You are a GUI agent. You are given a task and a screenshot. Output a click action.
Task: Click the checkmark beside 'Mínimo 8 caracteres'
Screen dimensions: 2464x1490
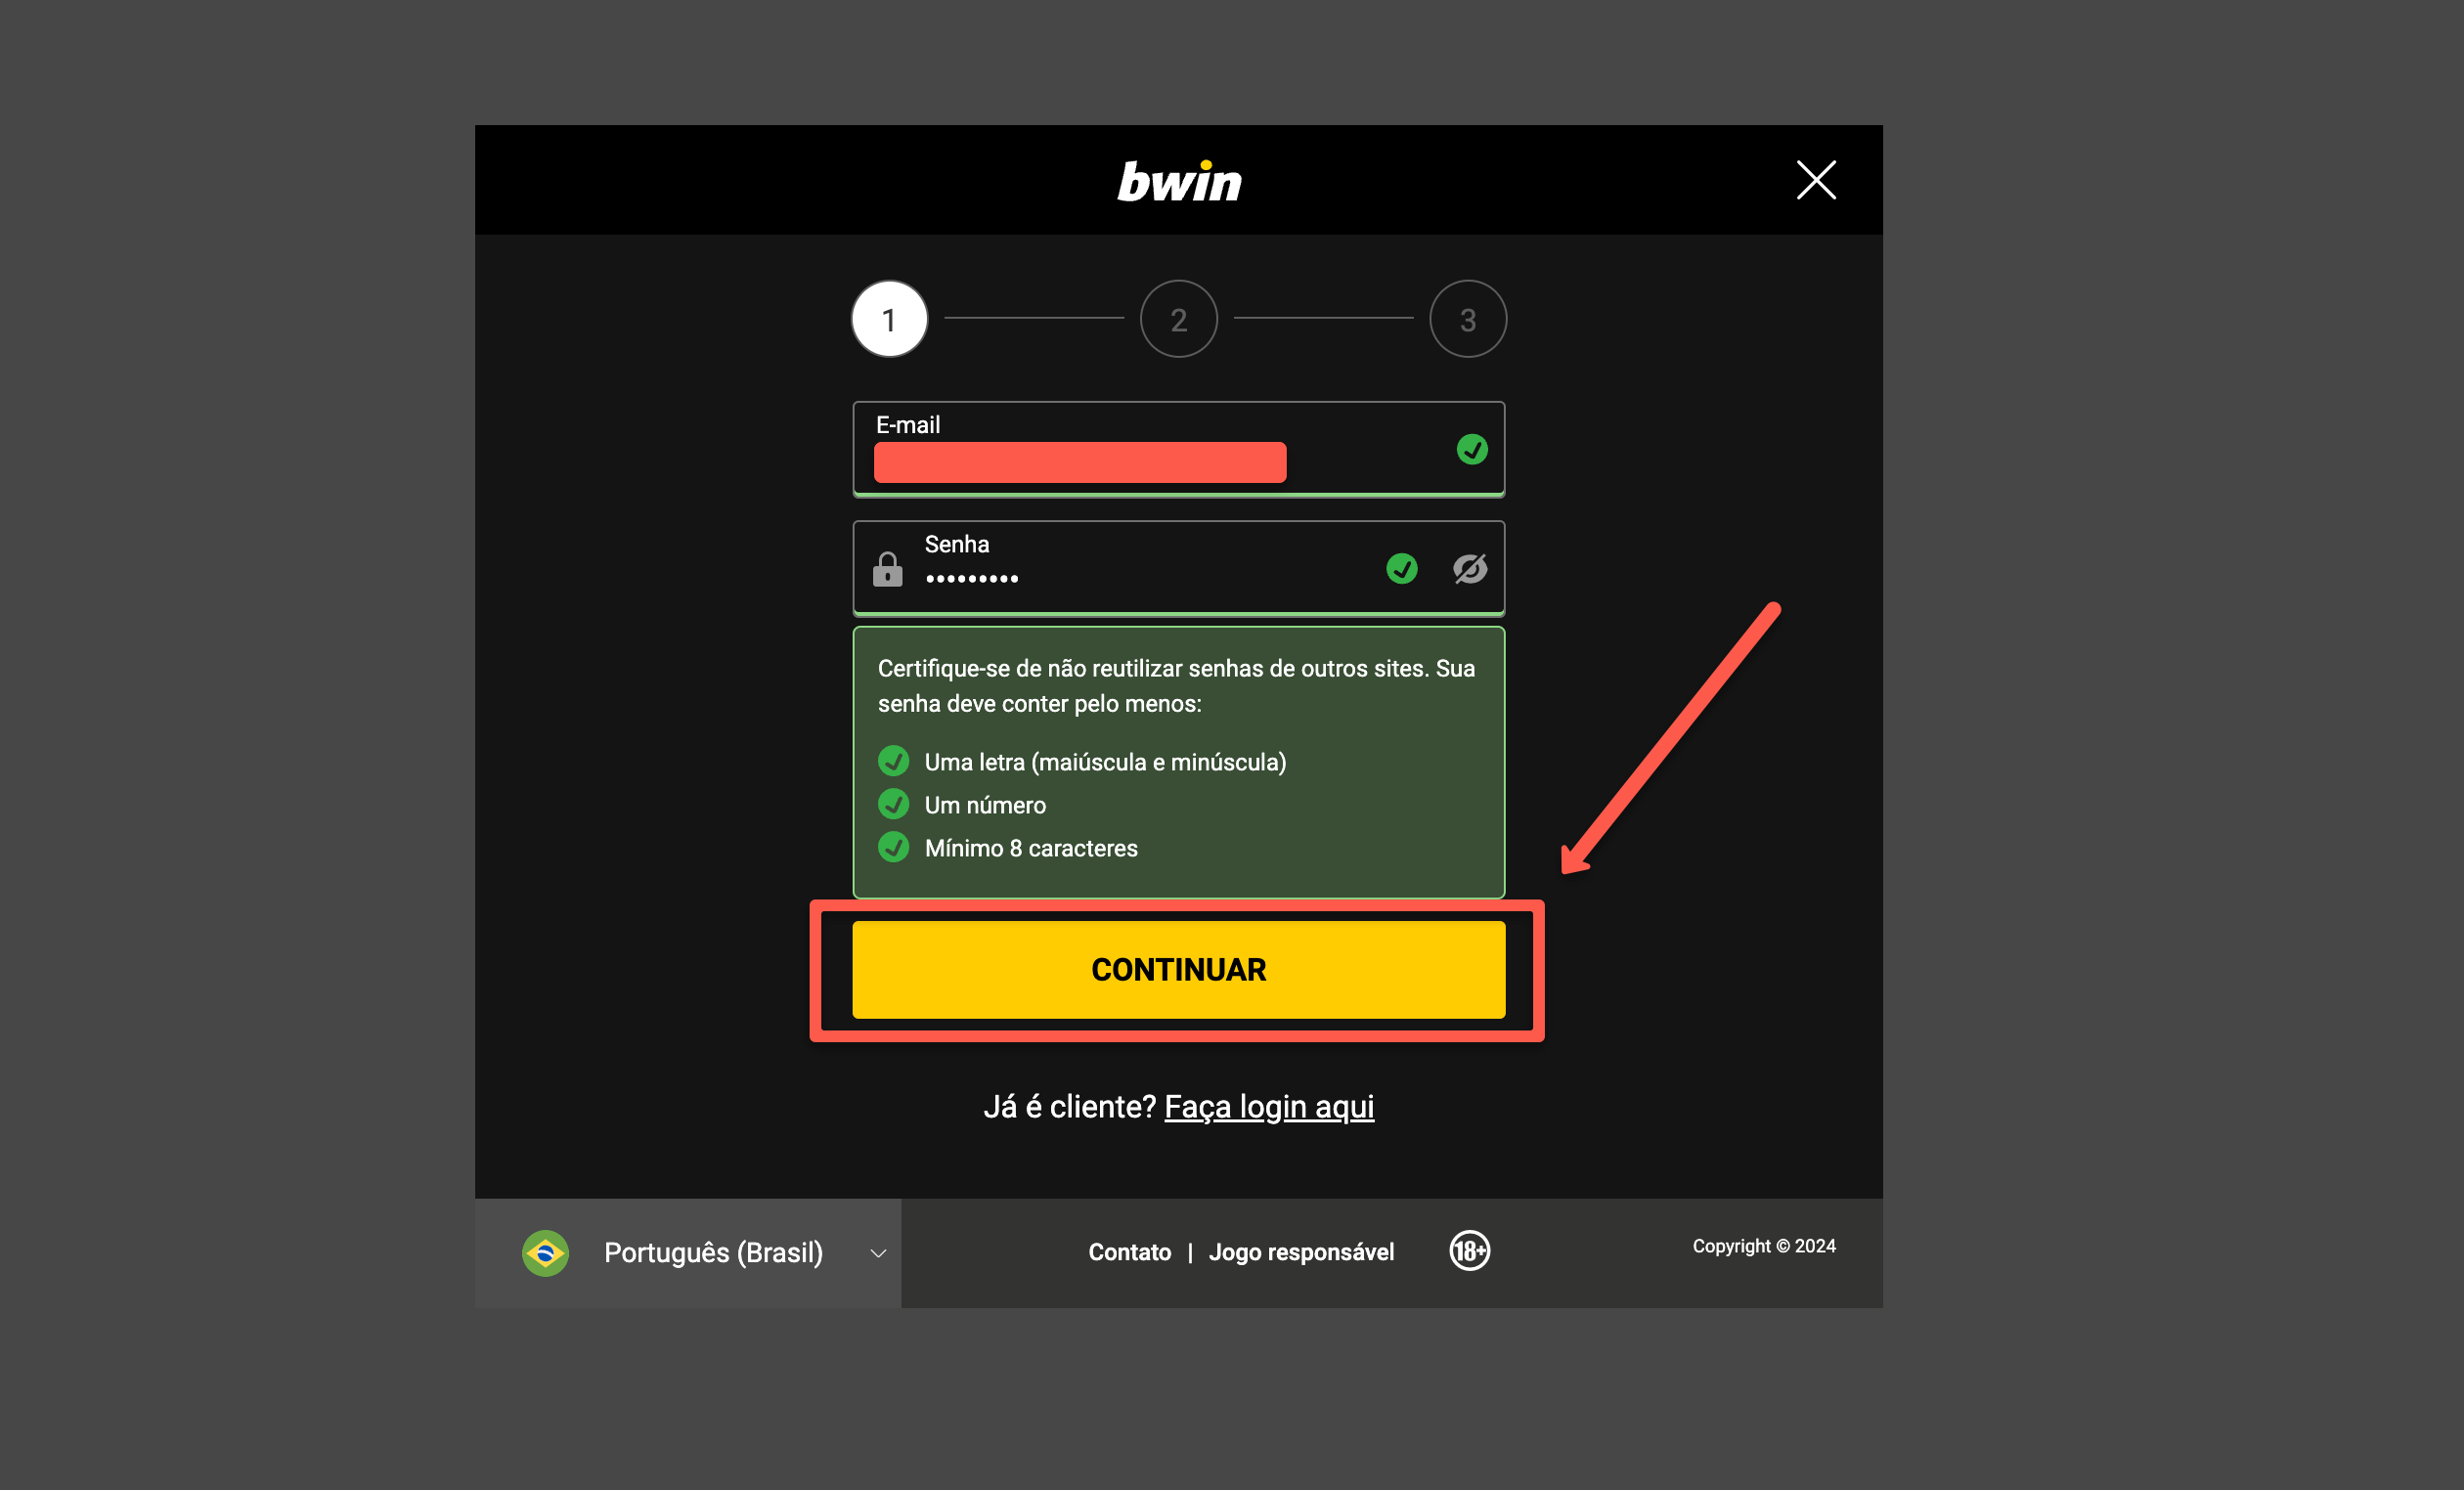click(893, 847)
